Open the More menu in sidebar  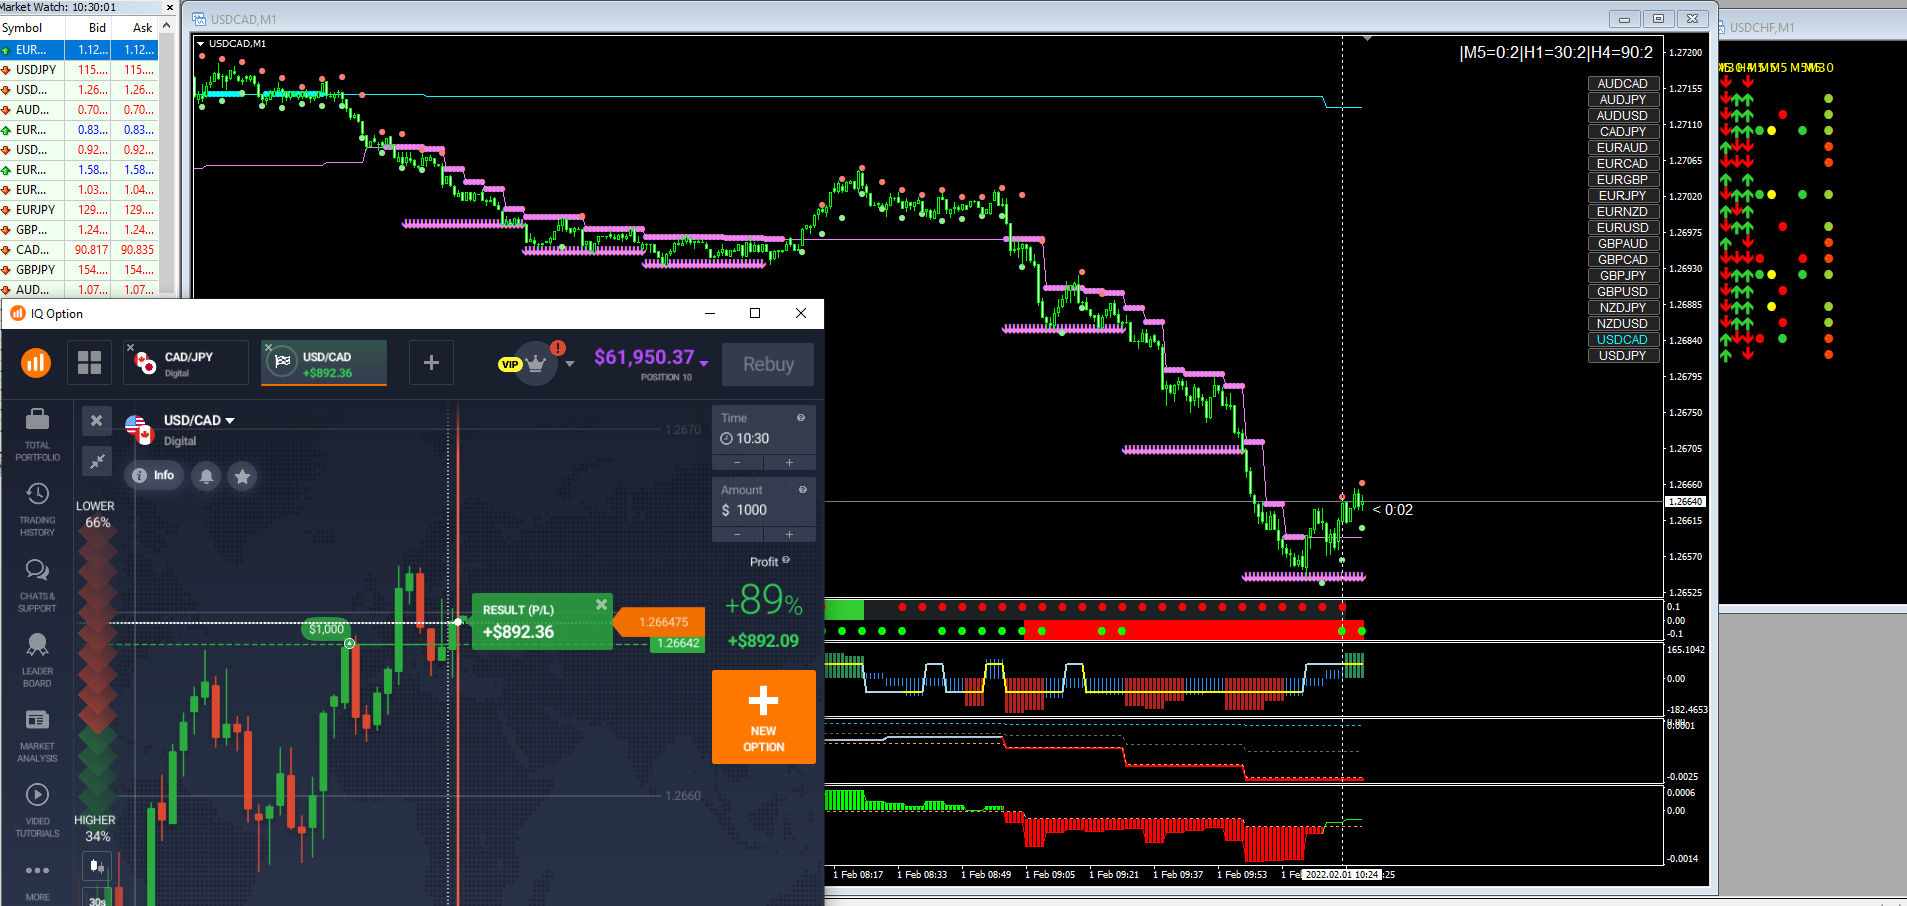(x=37, y=879)
